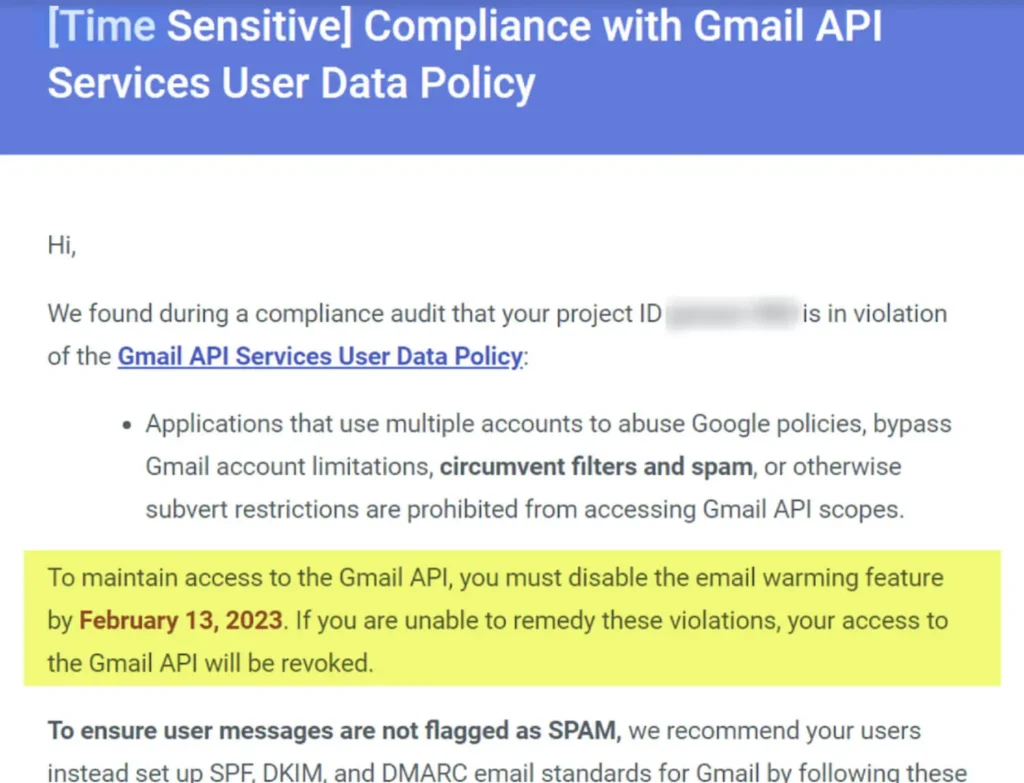
Task: Click the bullet point before 'Applications that use'
Action: pos(127,425)
